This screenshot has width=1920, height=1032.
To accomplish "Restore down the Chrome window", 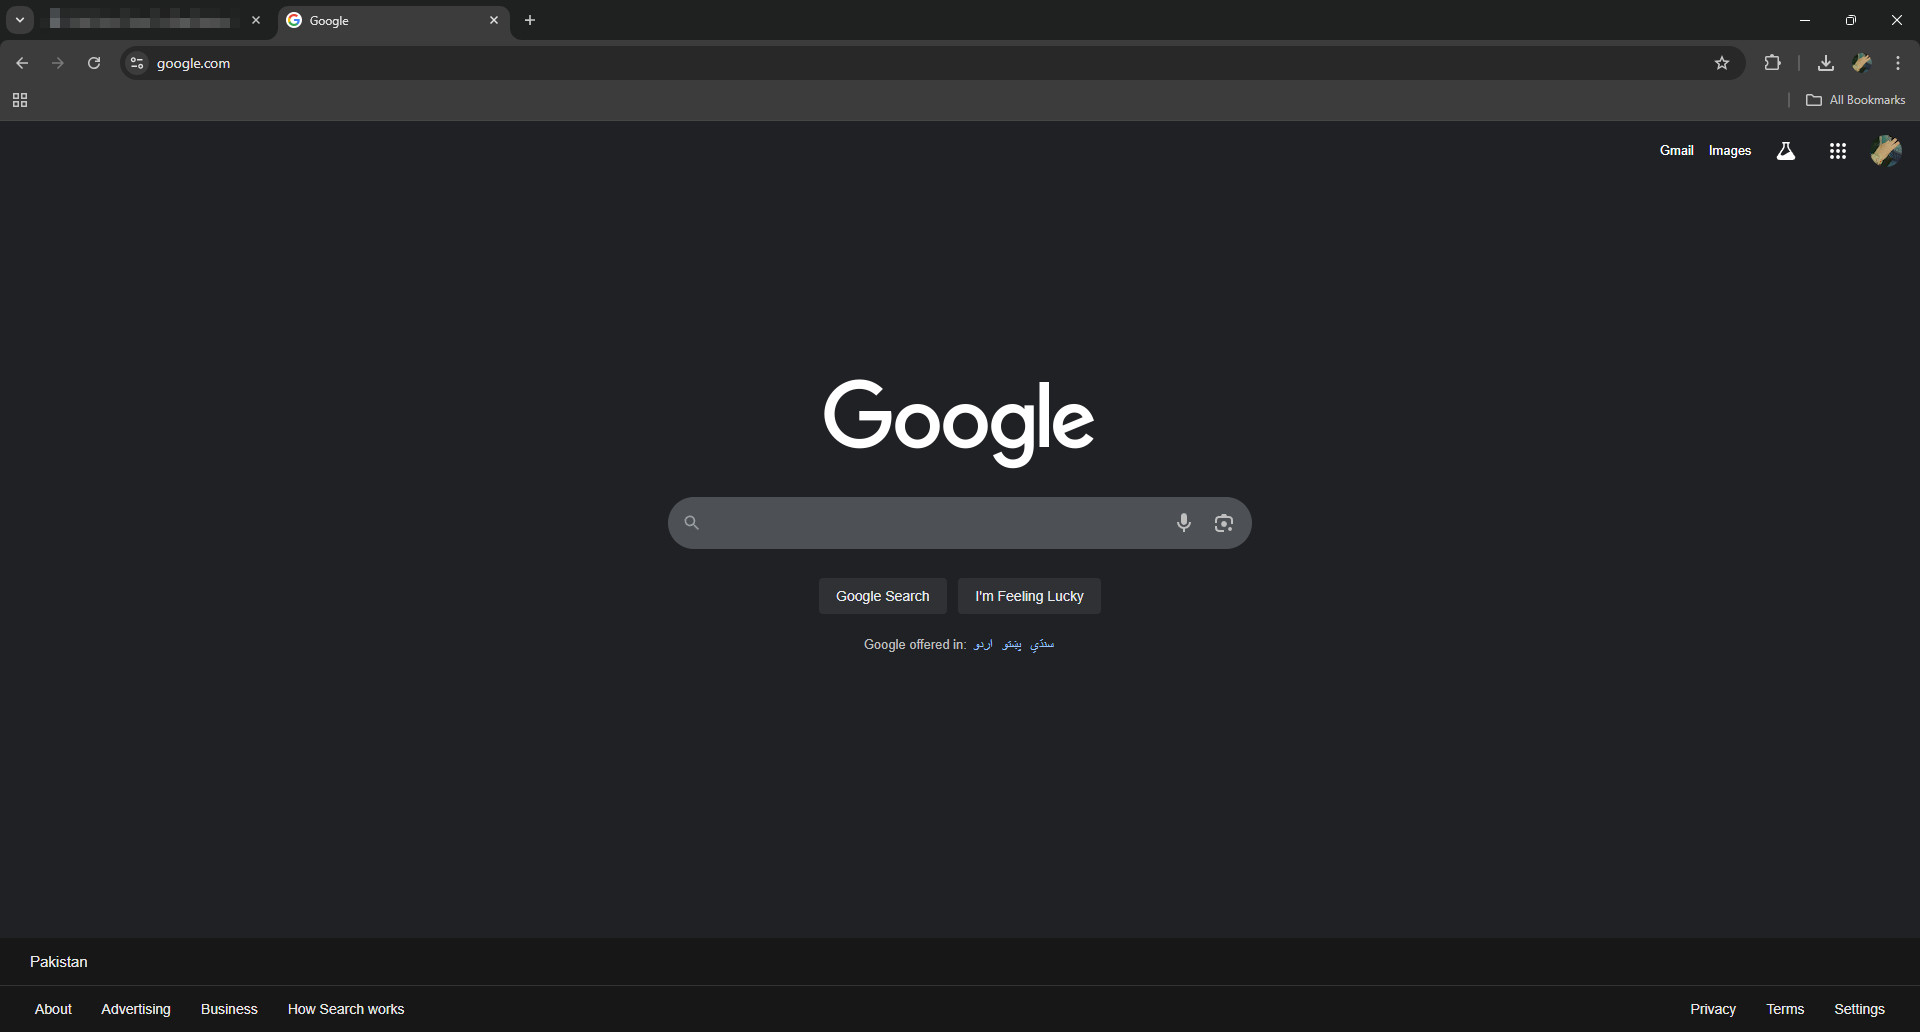I will click(1851, 20).
